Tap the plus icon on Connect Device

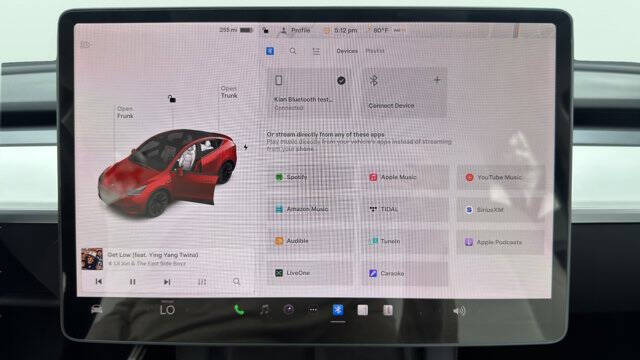(437, 80)
